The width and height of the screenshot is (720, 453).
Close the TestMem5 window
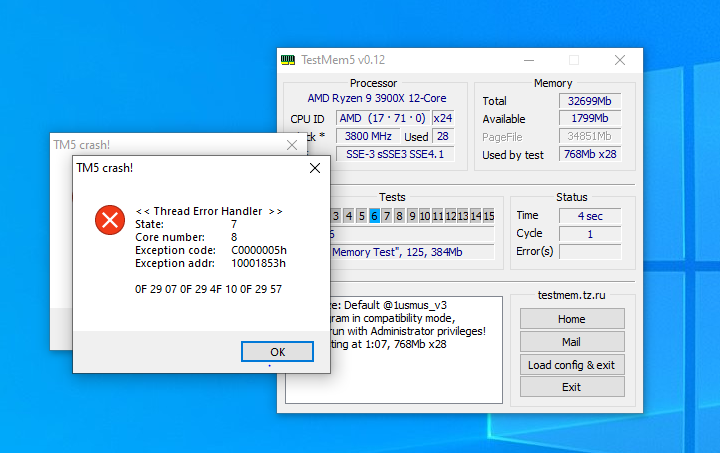(x=620, y=60)
